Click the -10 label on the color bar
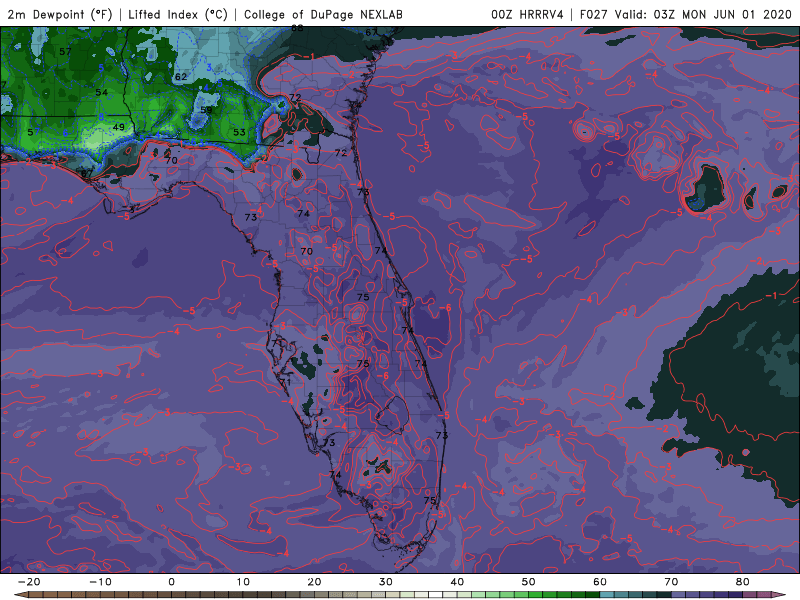The image size is (800, 600). click(x=100, y=582)
